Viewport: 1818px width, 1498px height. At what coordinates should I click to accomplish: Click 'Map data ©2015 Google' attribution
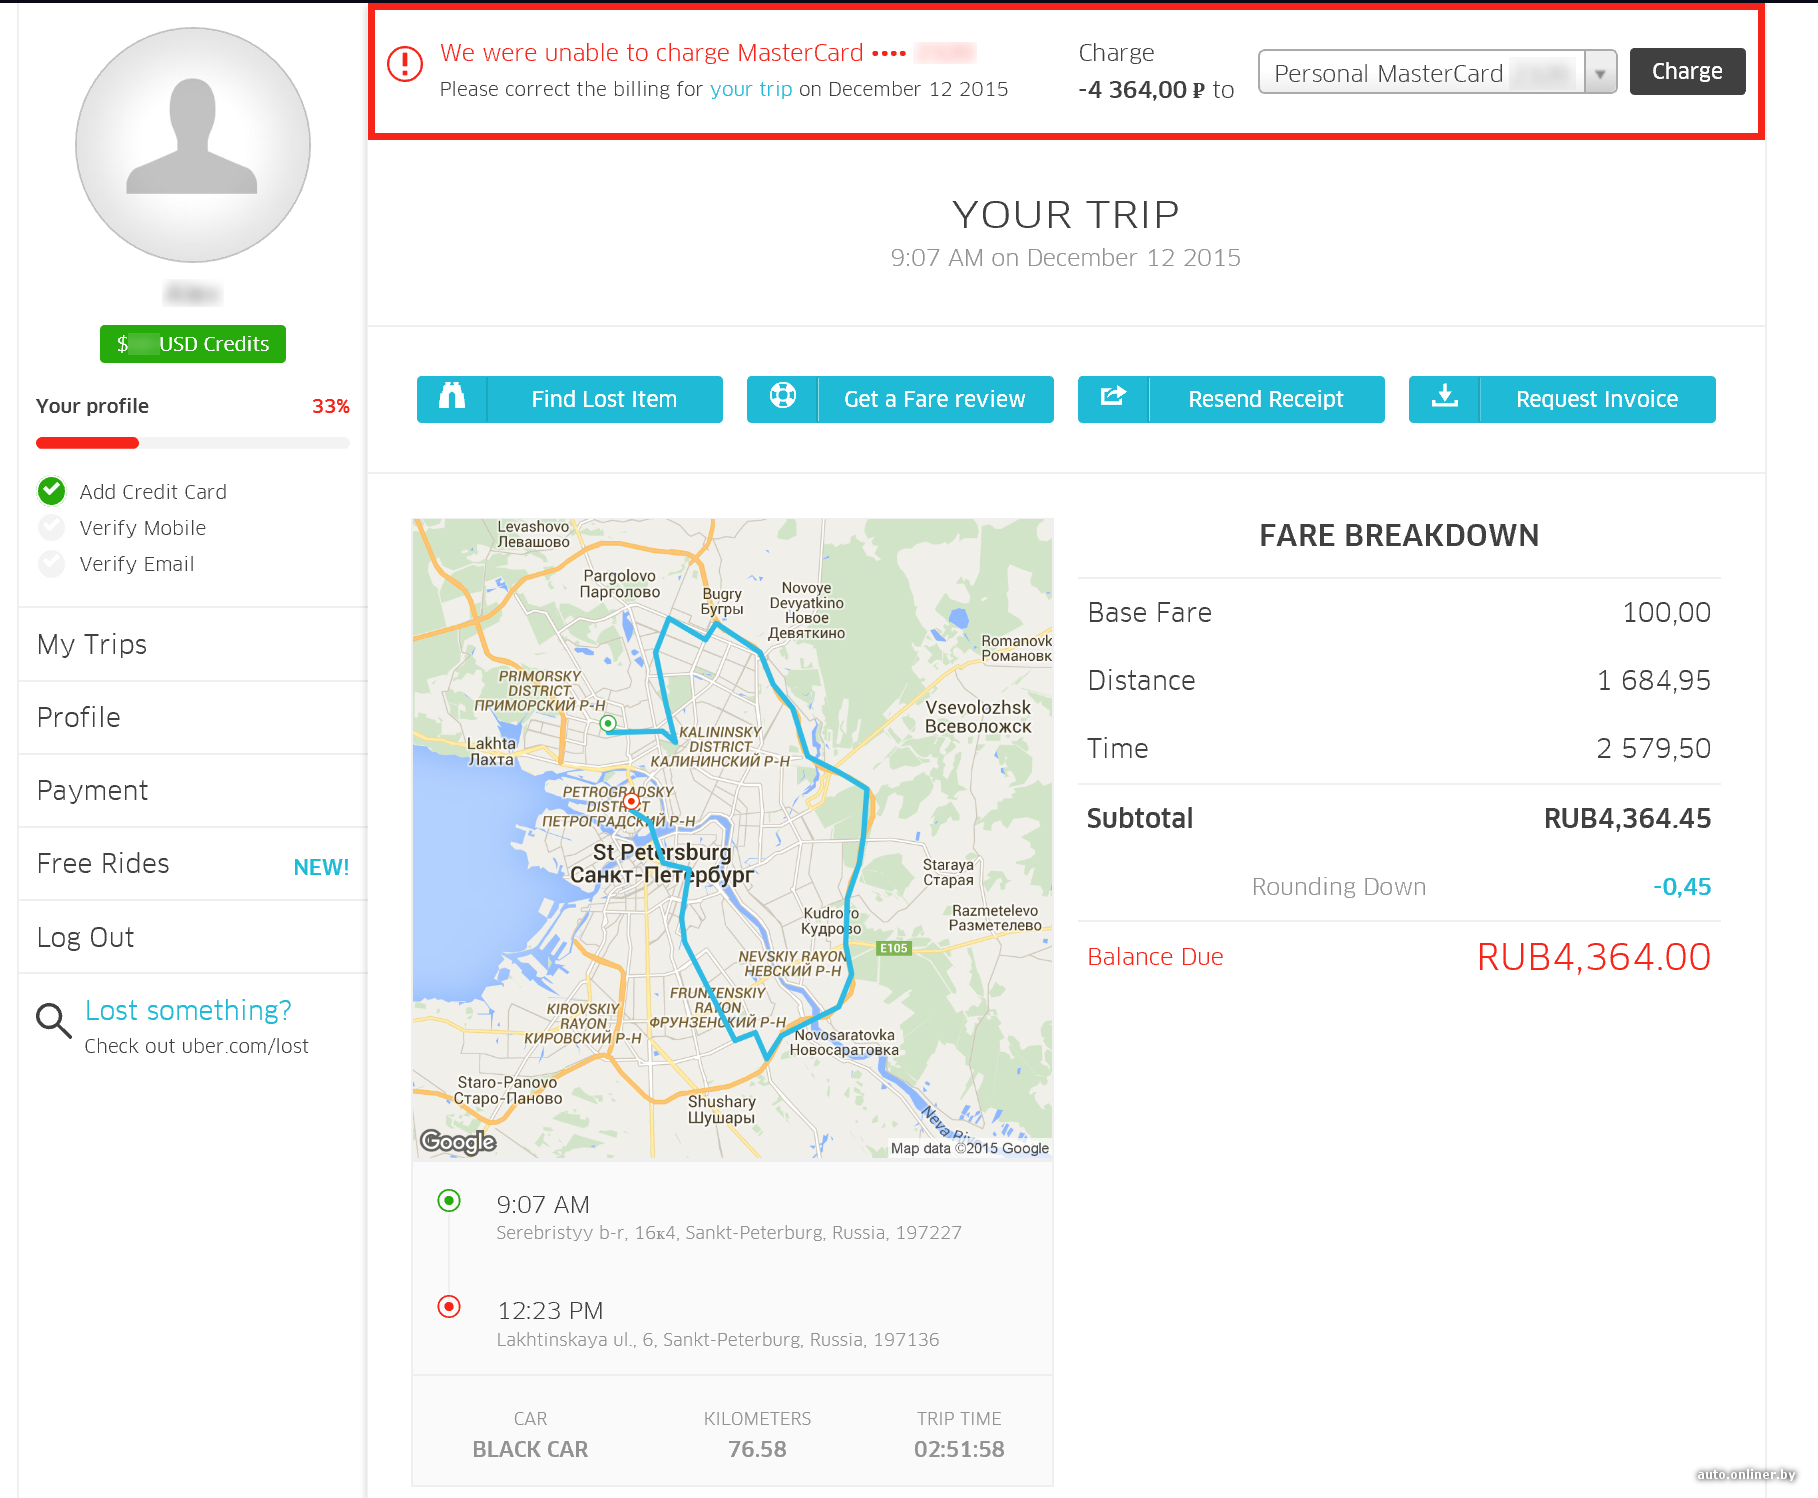970,1148
